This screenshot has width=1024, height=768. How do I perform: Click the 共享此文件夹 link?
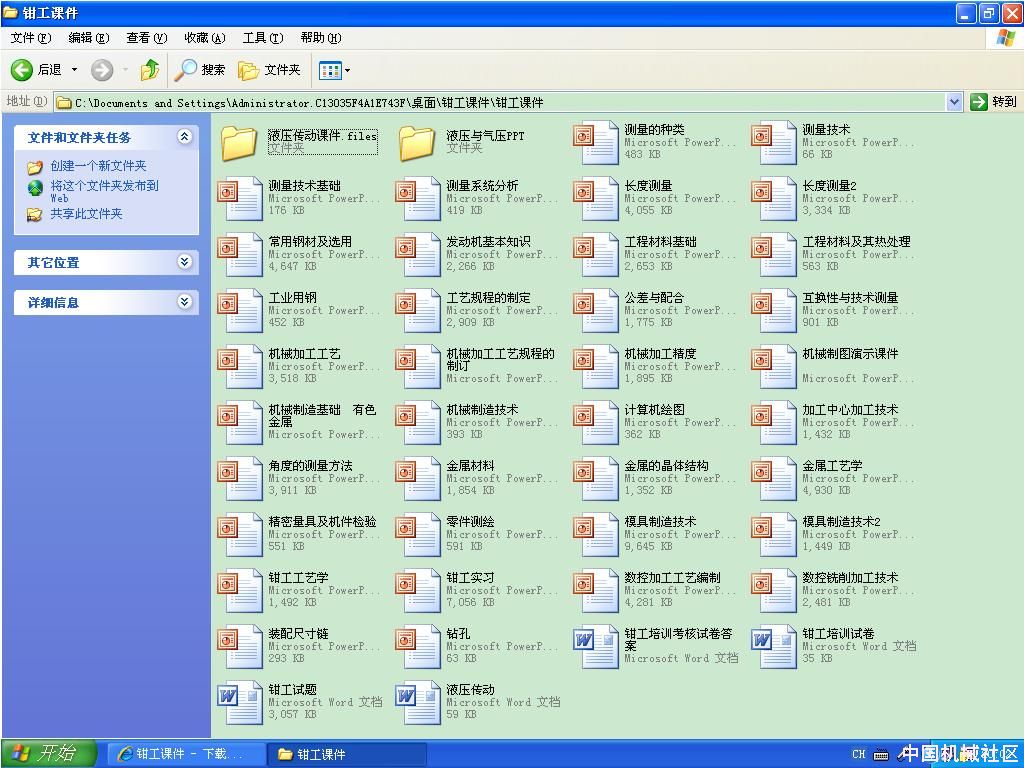86,214
